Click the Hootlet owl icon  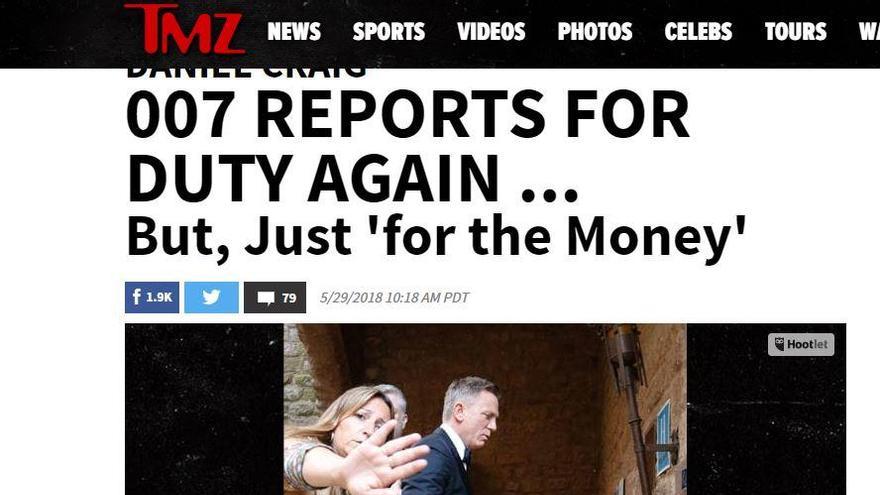(779, 344)
